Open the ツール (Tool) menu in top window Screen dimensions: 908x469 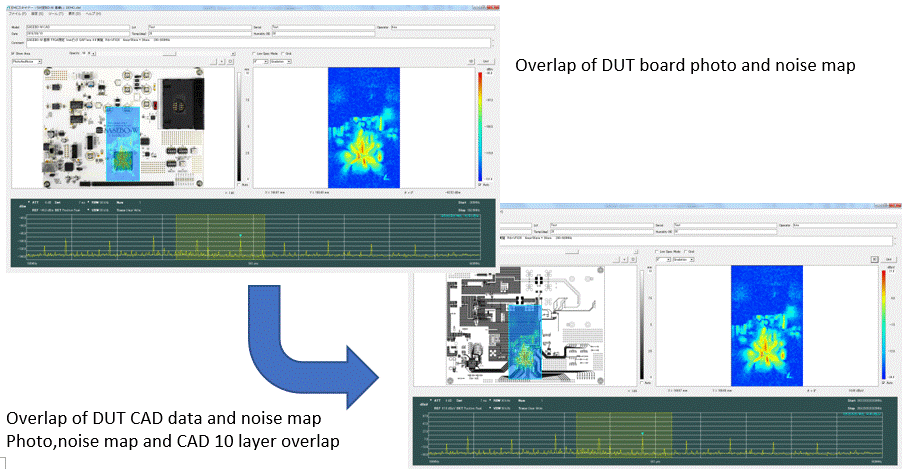[56, 13]
